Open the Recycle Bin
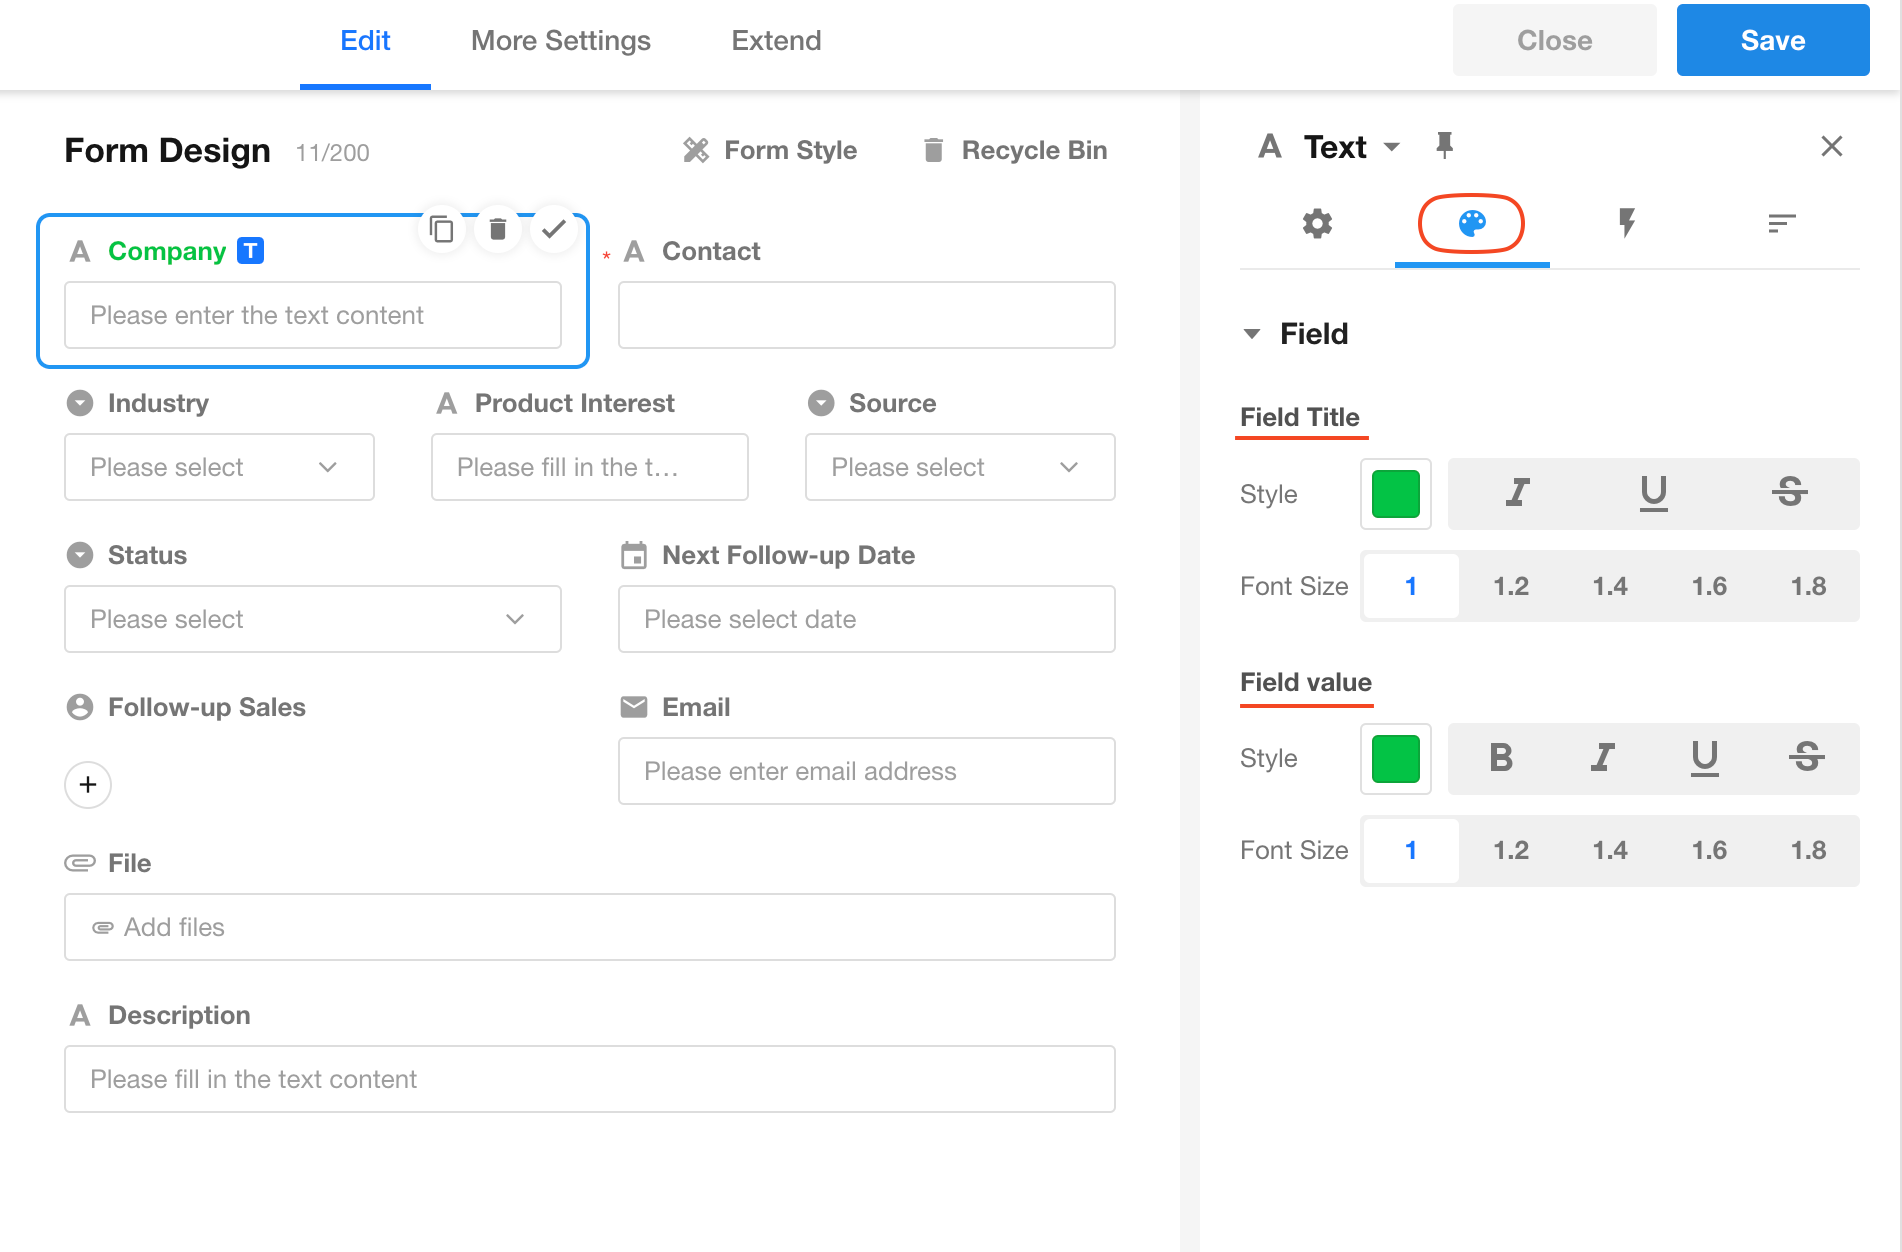The width and height of the screenshot is (1902, 1252). [x=1015, y=151]
